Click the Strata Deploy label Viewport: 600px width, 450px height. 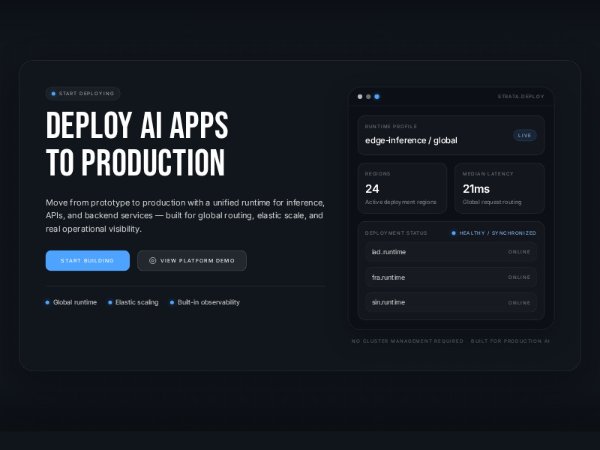[520, 97]
